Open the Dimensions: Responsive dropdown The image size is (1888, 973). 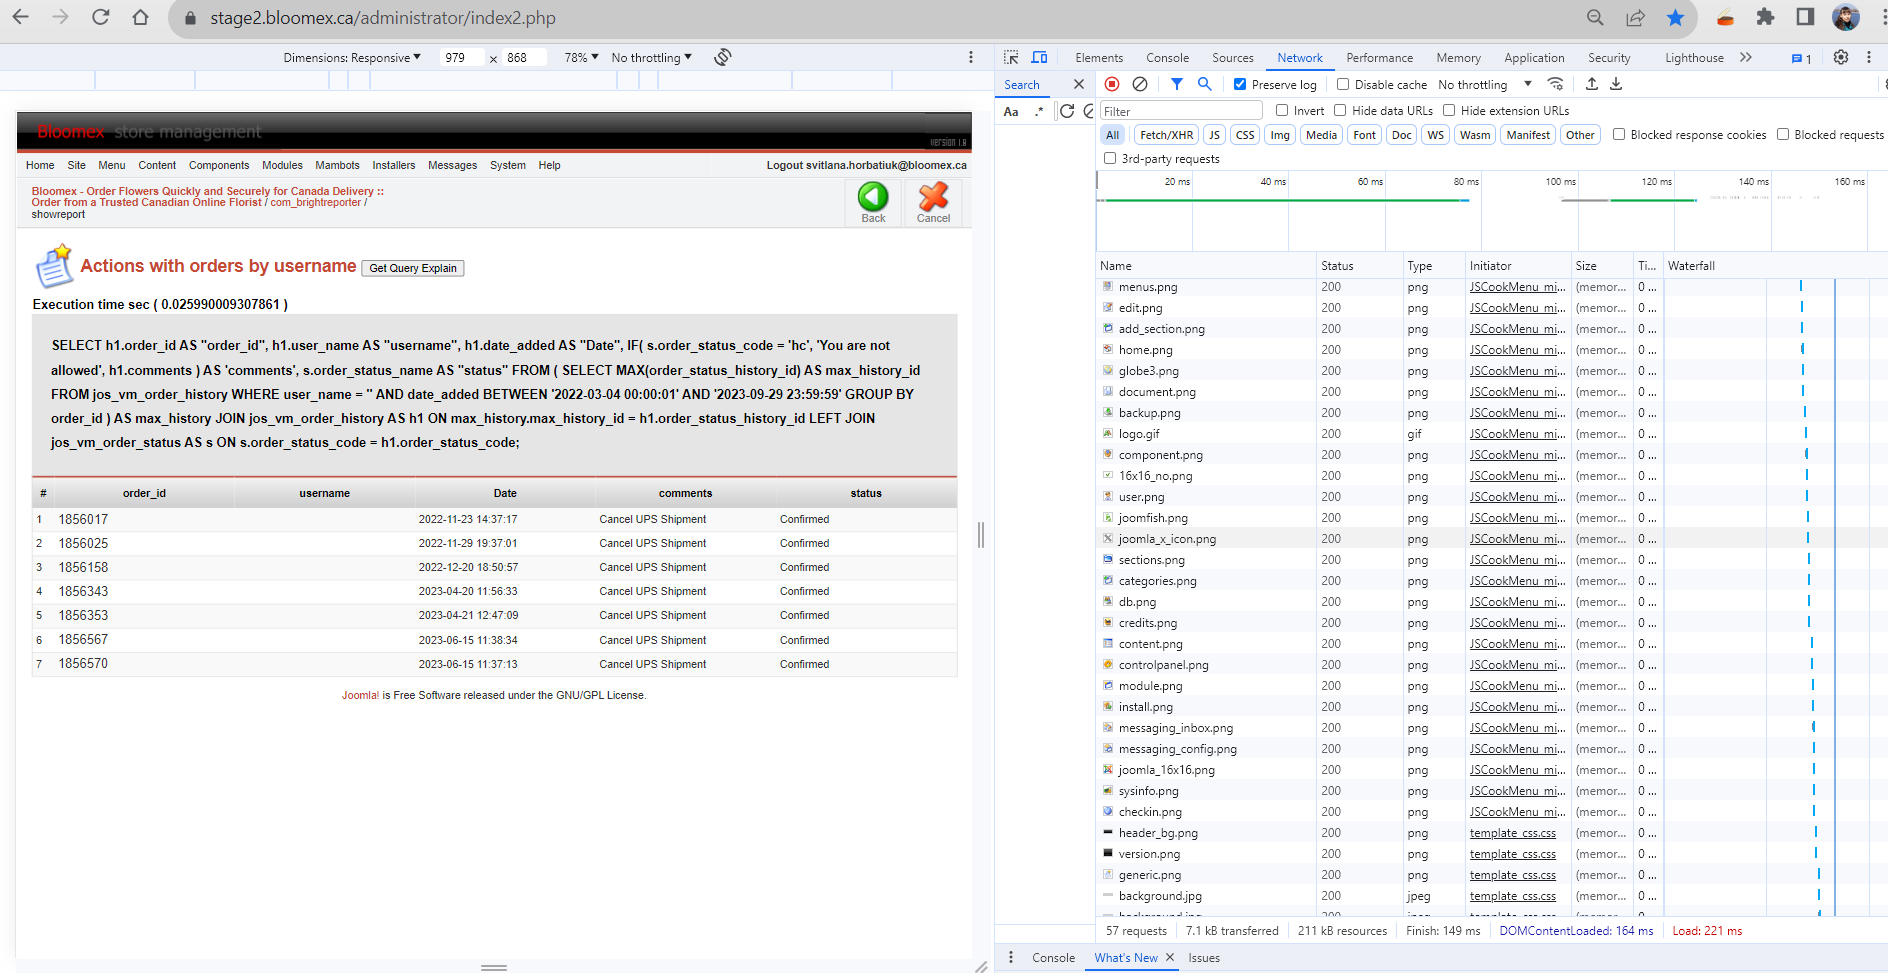coord(352,57)
